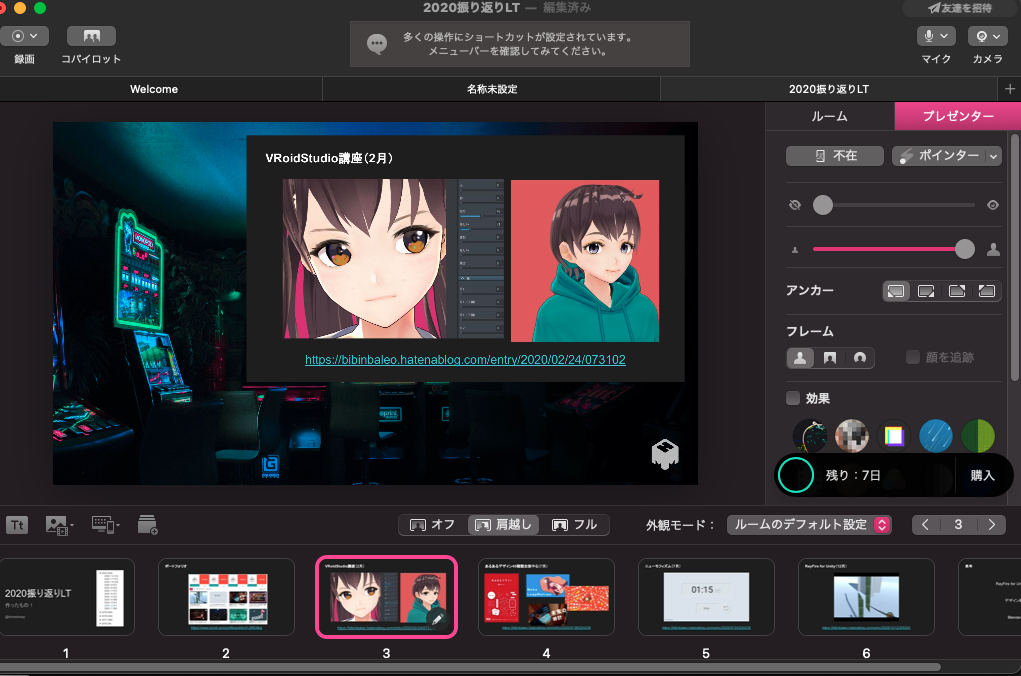Click the 購入 purchase button
Screen dimensions: 1021x676
pos(983,475)
